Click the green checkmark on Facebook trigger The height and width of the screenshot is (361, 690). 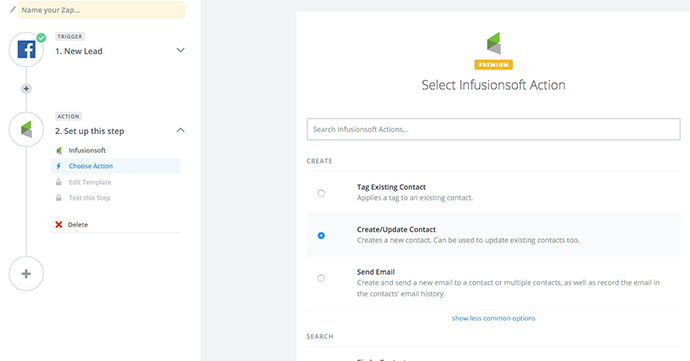(41, 38)
